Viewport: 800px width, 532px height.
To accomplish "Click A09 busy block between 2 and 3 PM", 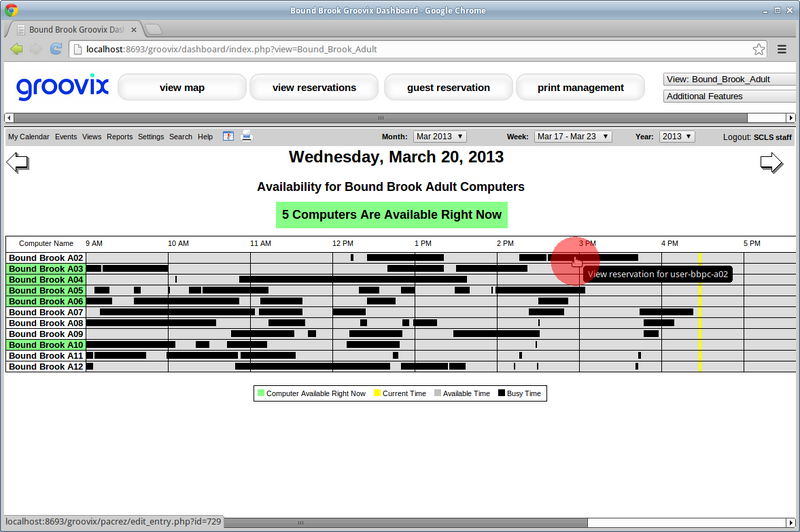I will (x=496, y=334).
